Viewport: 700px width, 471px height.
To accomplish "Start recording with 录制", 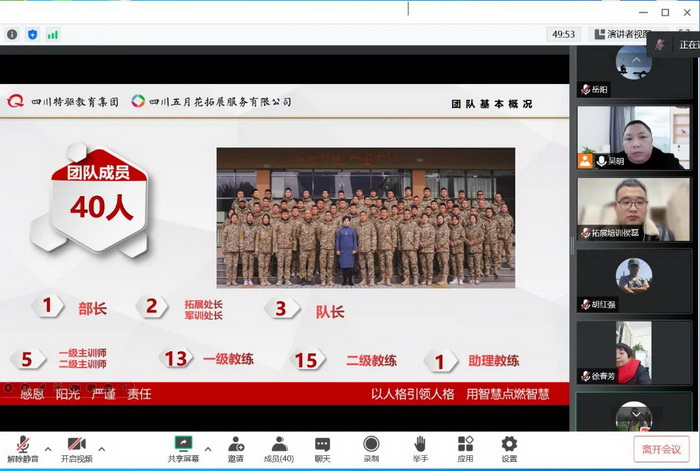I will coord(371,449).
